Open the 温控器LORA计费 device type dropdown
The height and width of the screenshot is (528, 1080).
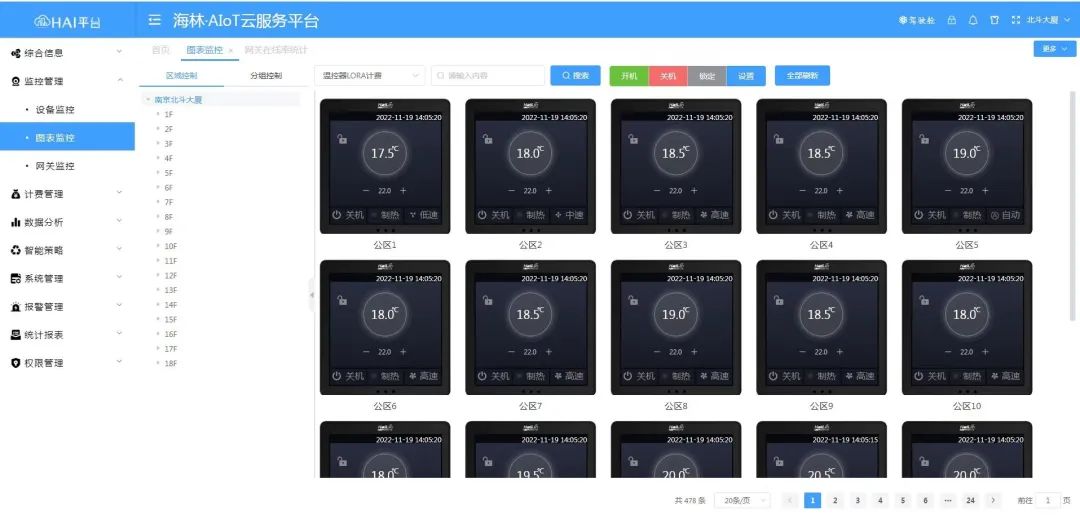coord(371,76)
